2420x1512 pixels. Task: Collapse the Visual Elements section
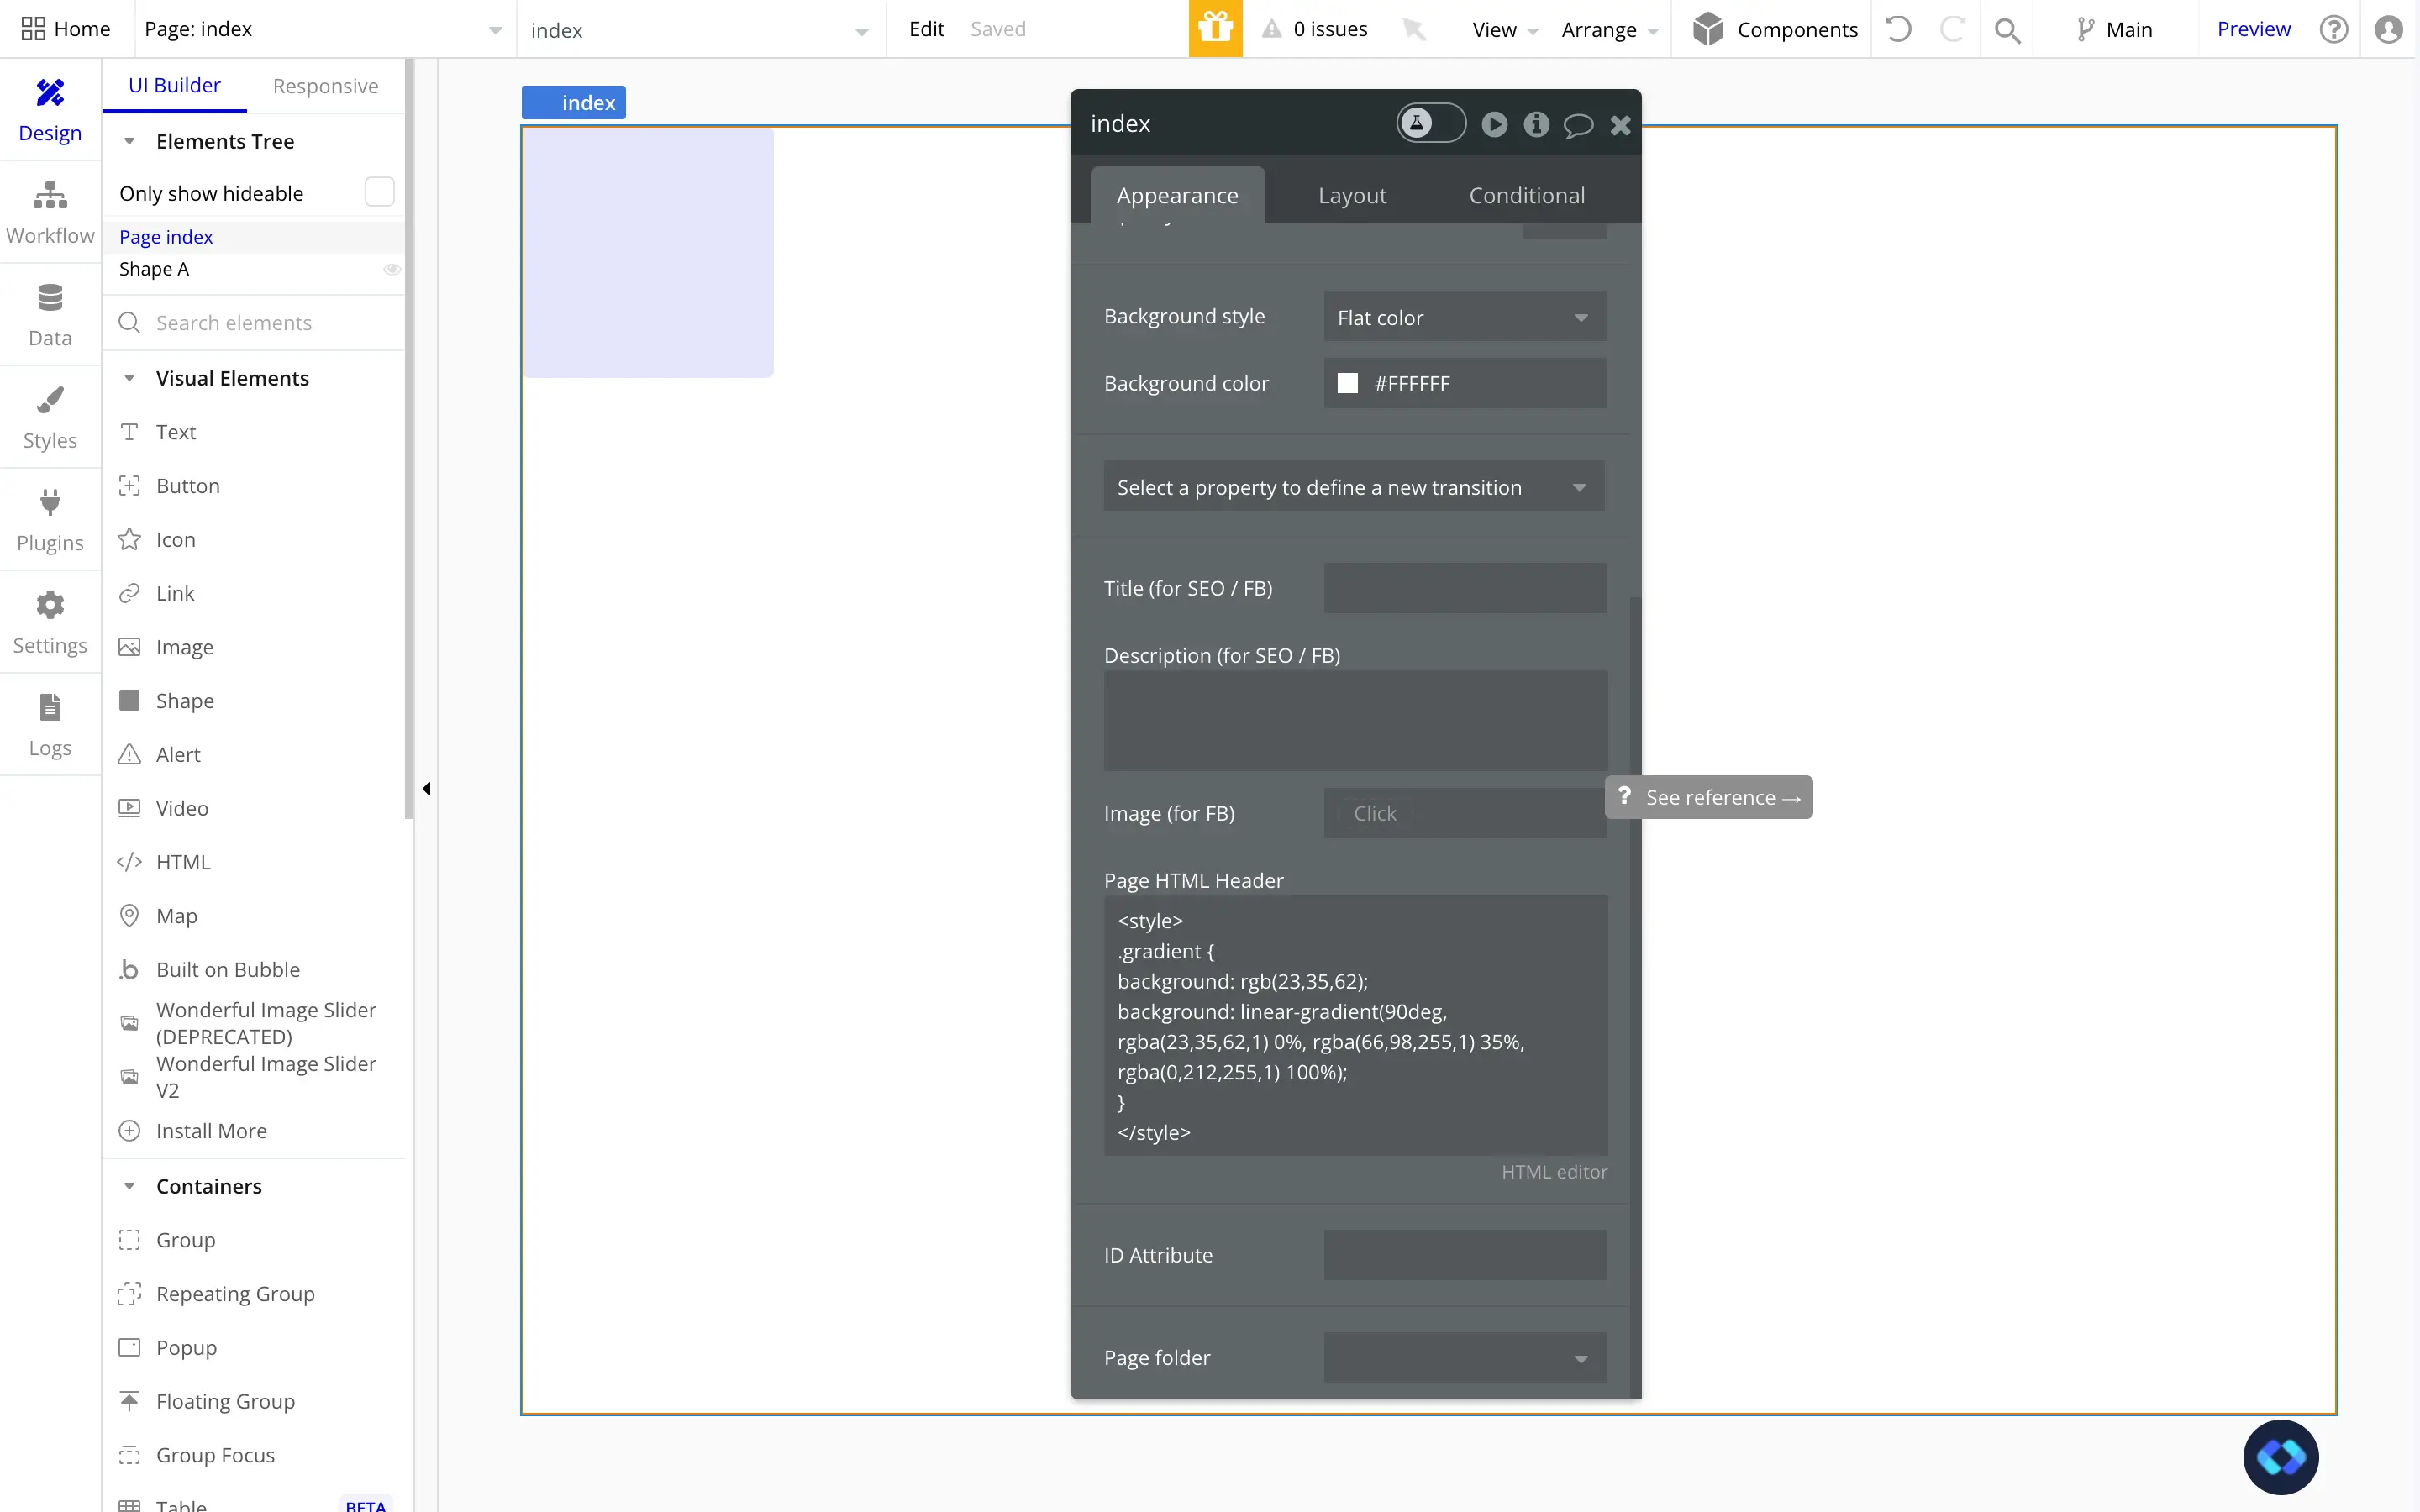[x=129, y=378]
